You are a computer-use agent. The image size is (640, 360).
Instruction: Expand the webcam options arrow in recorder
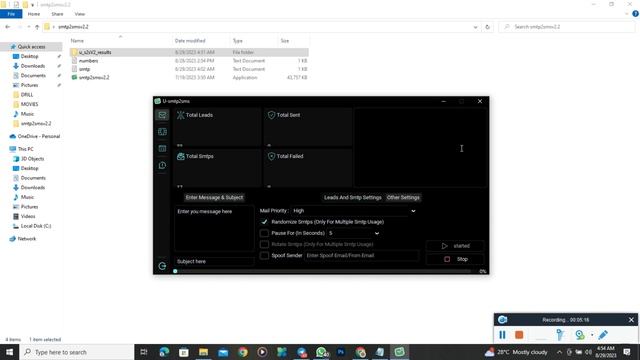[x=592, y=335]
